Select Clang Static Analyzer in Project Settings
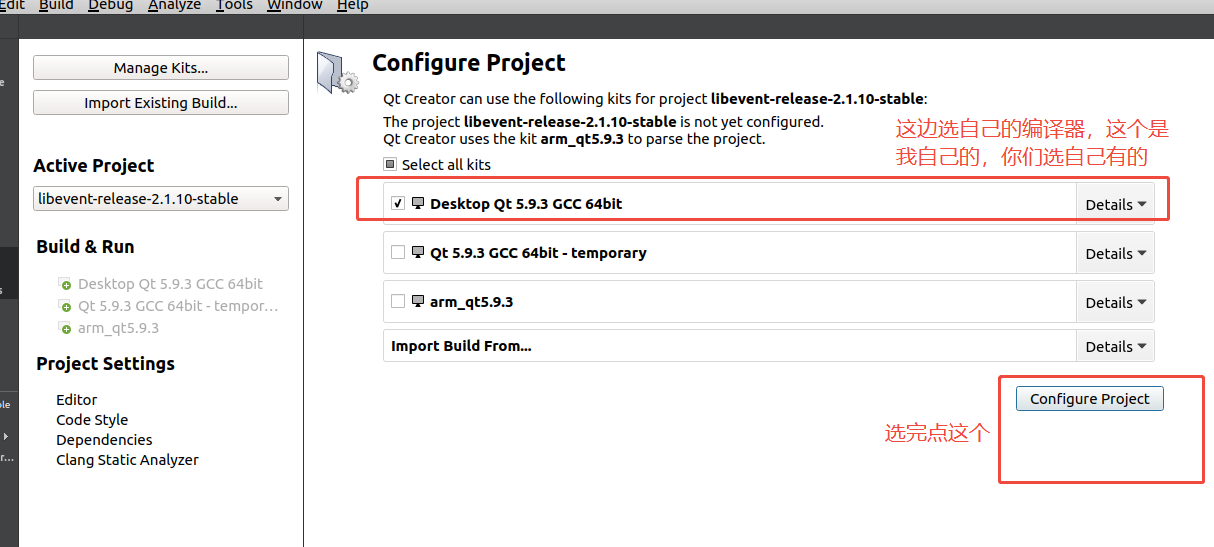 tap(127, 460)
